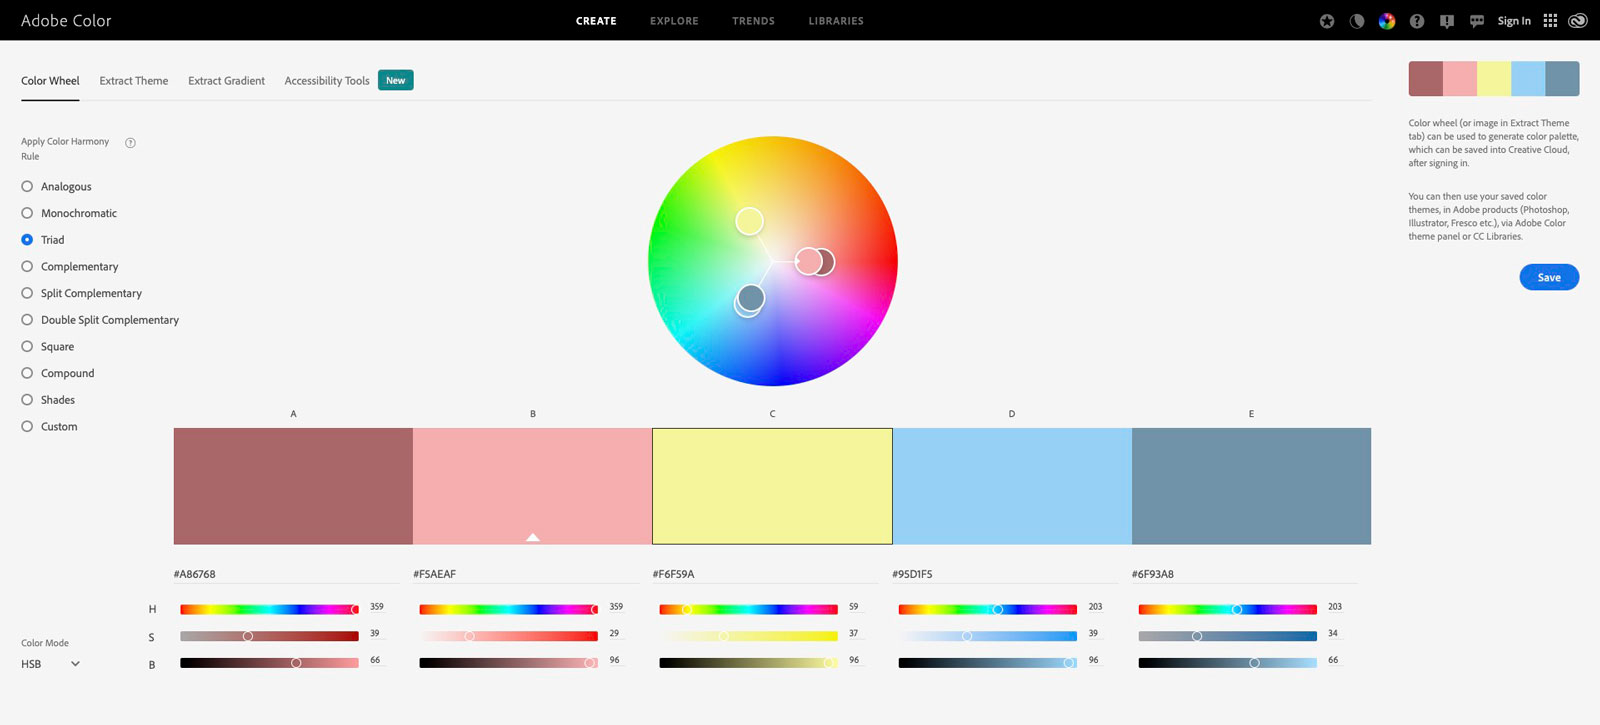Click the exclamation feedback icon

tap(1446, 21)
